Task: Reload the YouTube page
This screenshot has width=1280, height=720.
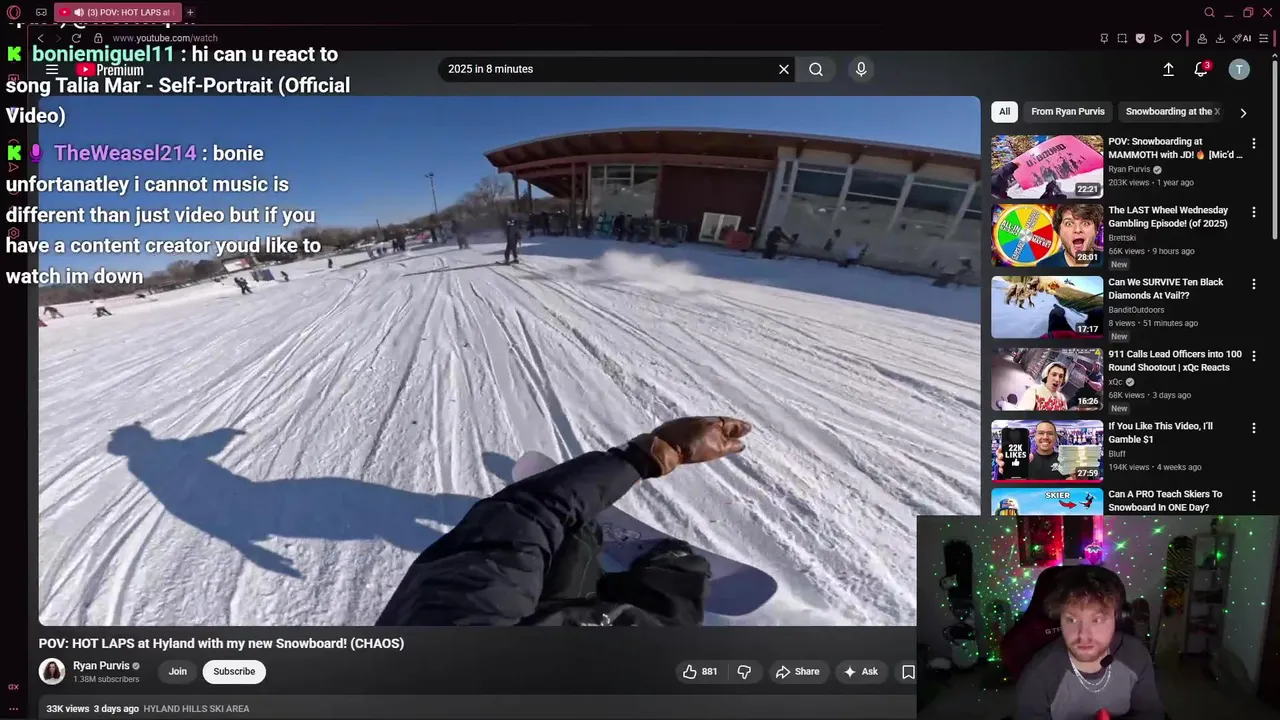Action: pyautogui.click(x=76, y=38)
